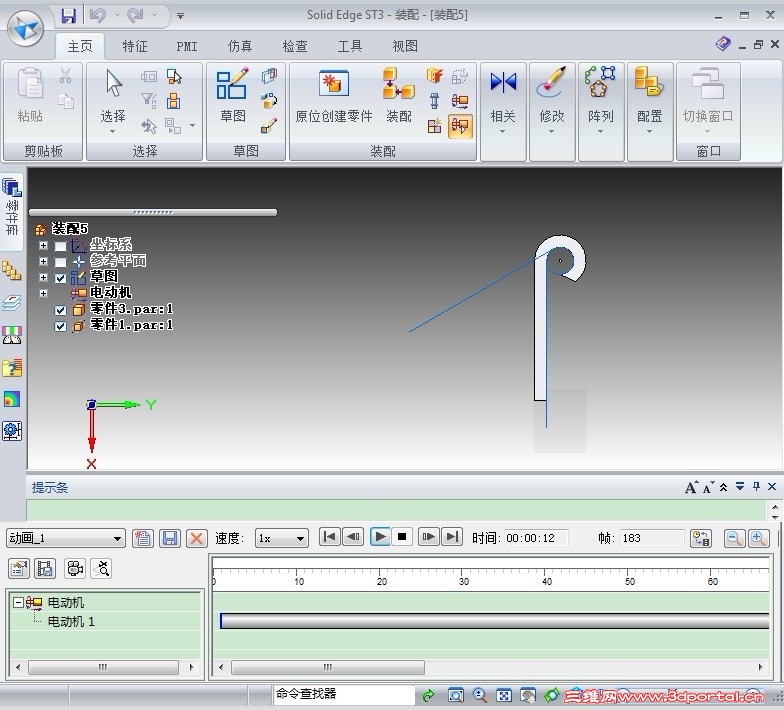
Task: Switch to the 特征 ribbon tab
Action: [135, 46]
